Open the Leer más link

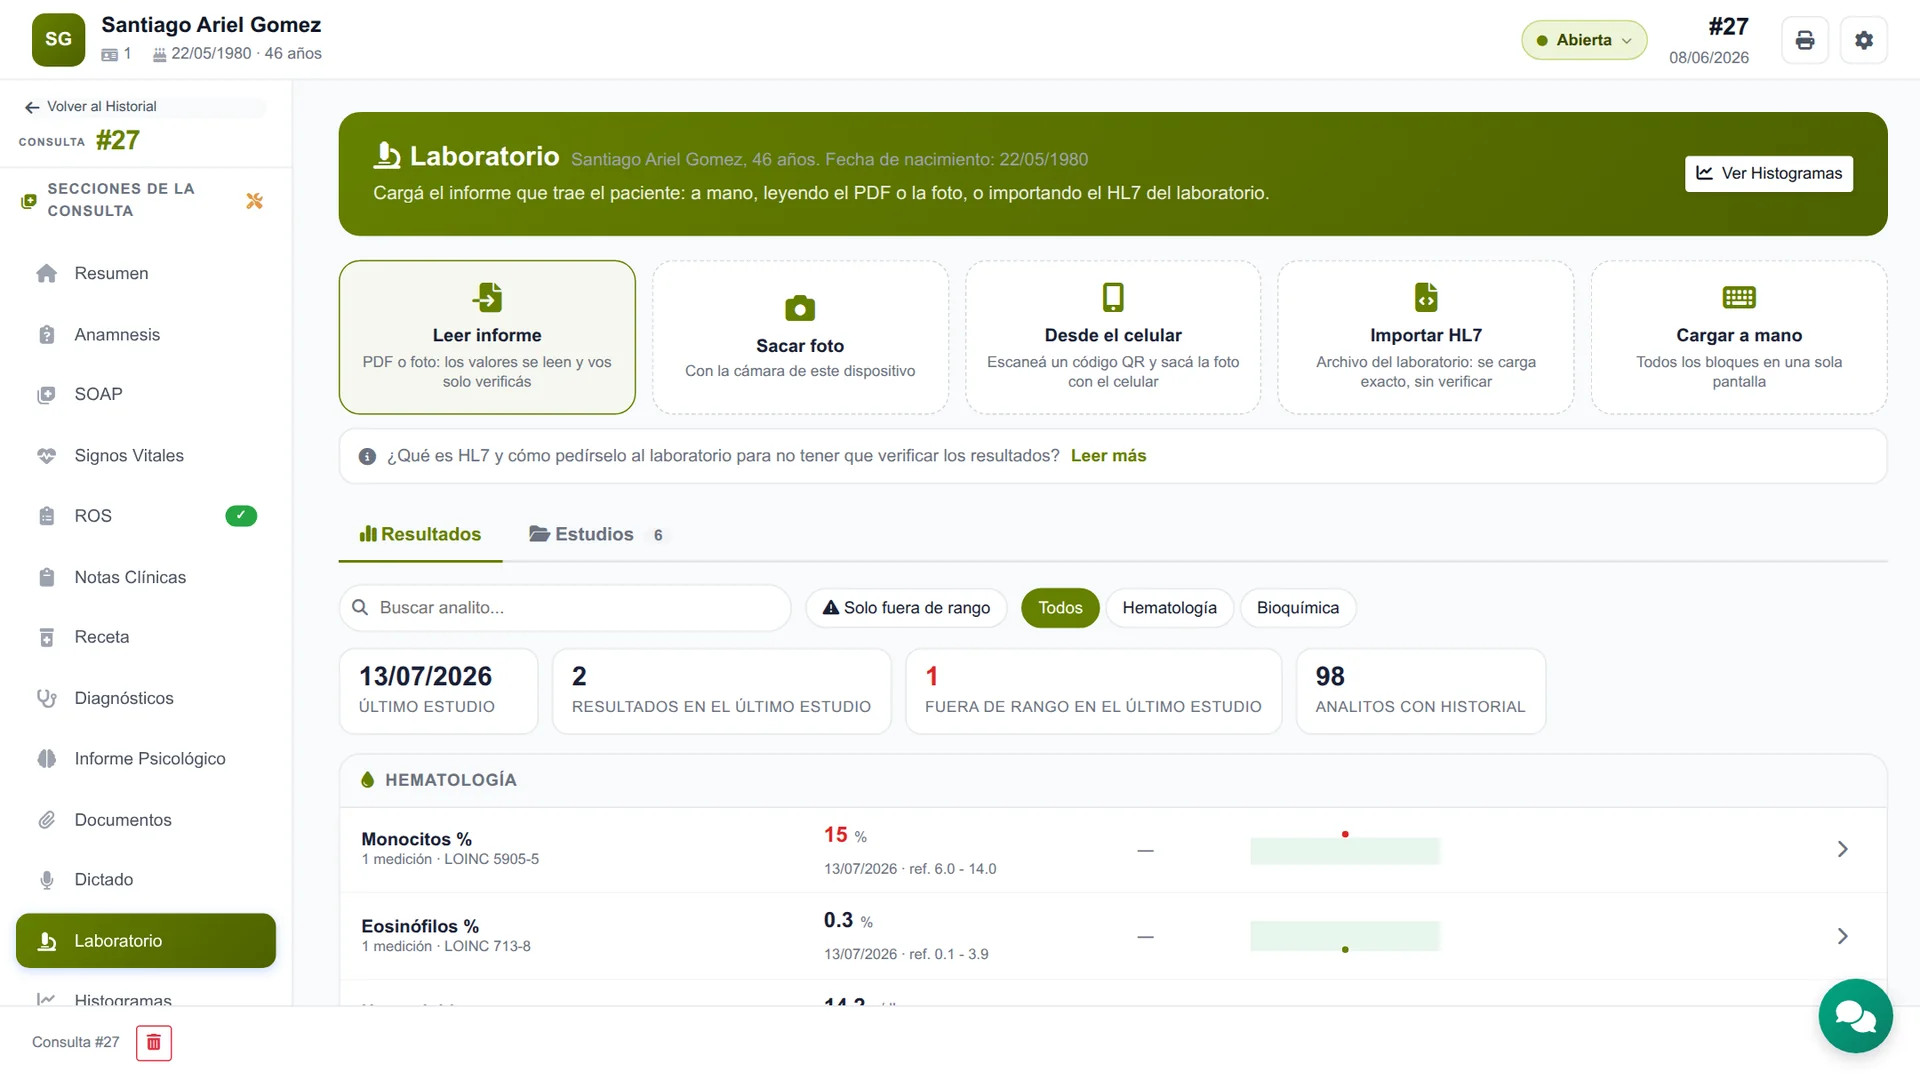click(1108, 456)
